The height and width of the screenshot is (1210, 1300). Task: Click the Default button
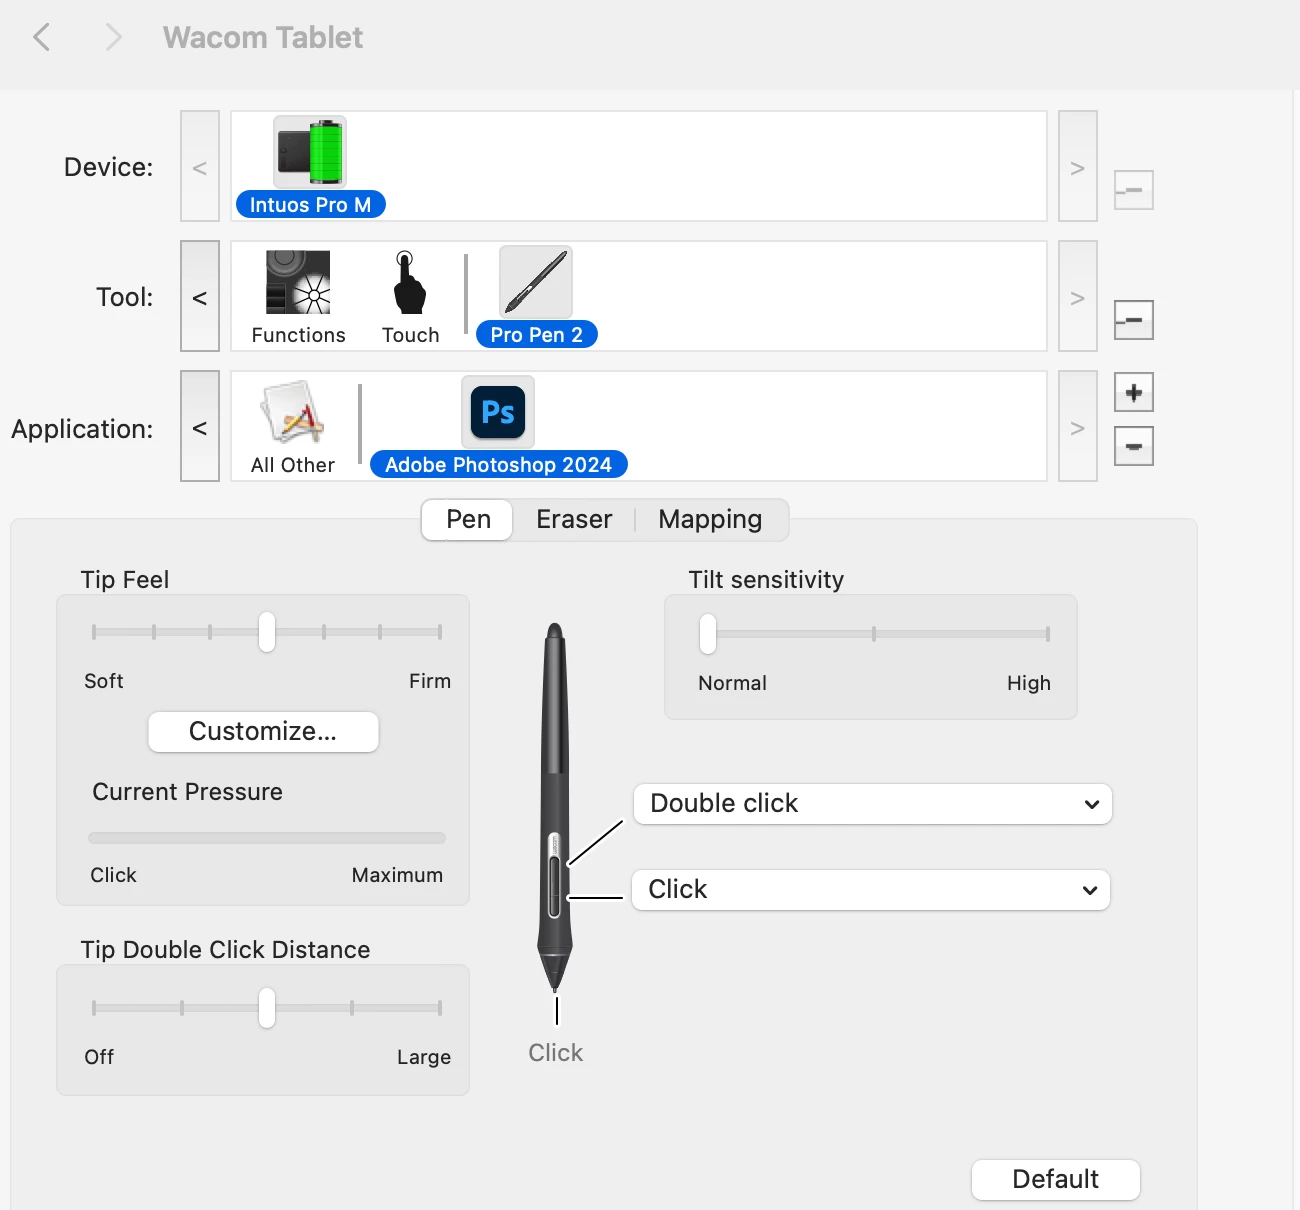1055,1180
